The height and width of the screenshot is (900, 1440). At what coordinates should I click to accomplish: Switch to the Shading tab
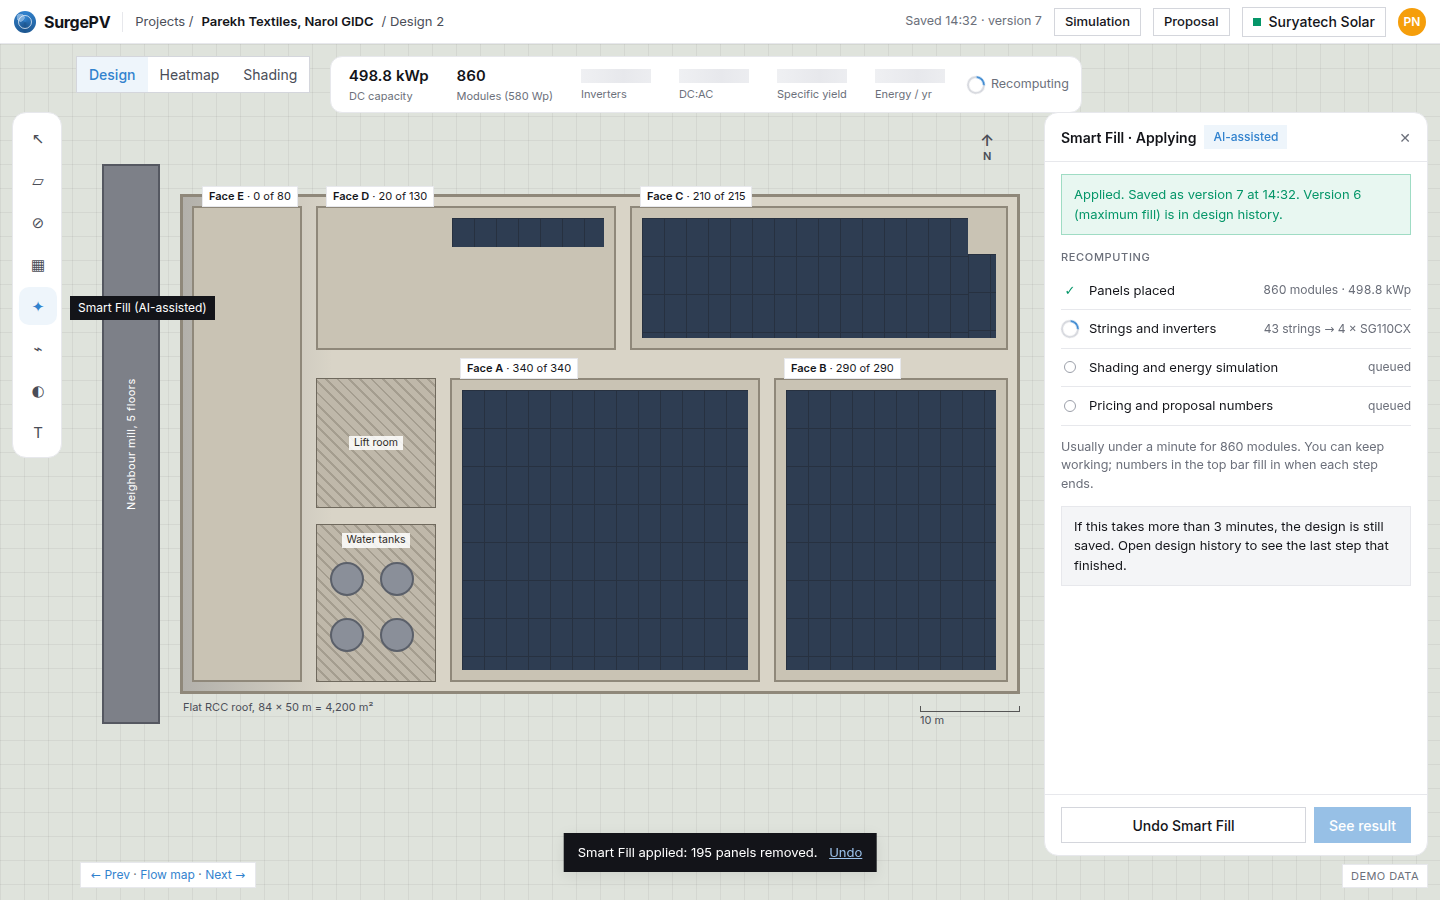point(270,75)
